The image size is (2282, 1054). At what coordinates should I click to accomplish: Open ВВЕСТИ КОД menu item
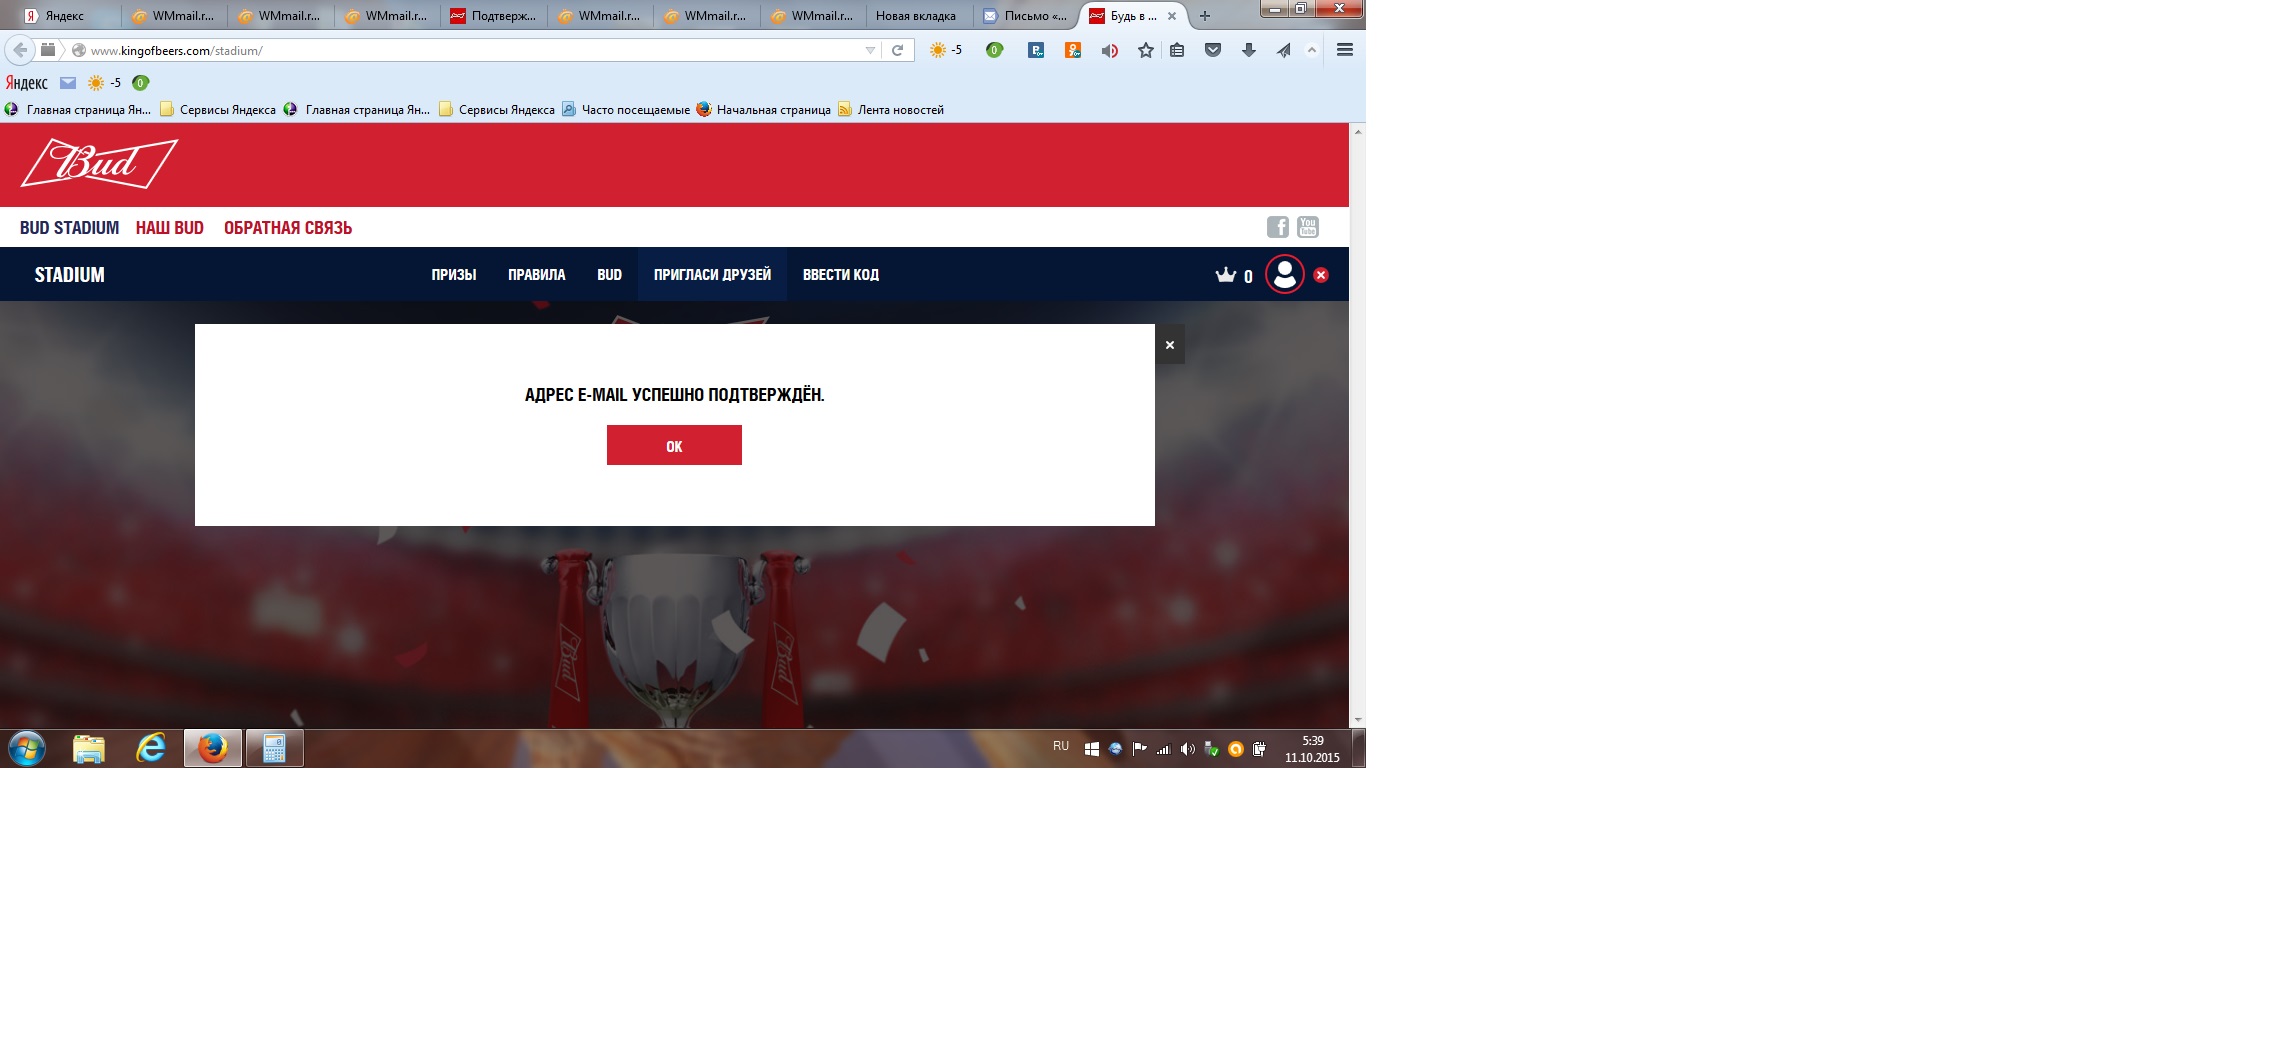point(841,274)
